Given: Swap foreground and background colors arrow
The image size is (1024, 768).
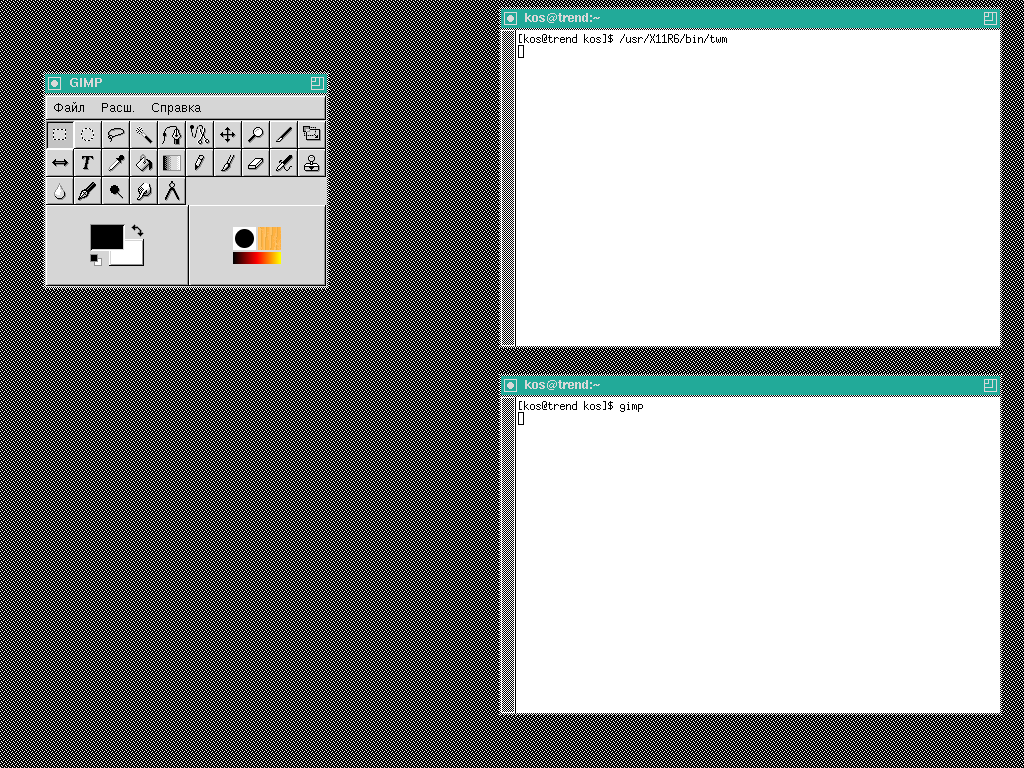Looking at the screenshot, I should pos(137,231).
